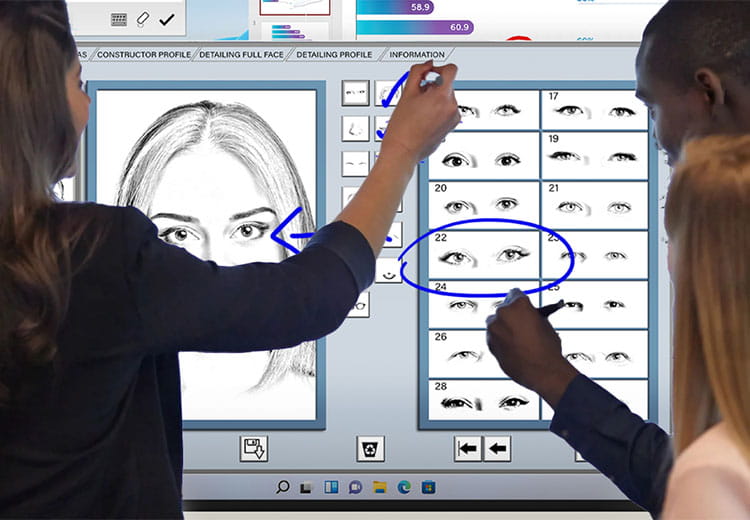Select the eraser tool icon
Image resolution: width=750 pixels, height=520 pixels.
[143, 19]
